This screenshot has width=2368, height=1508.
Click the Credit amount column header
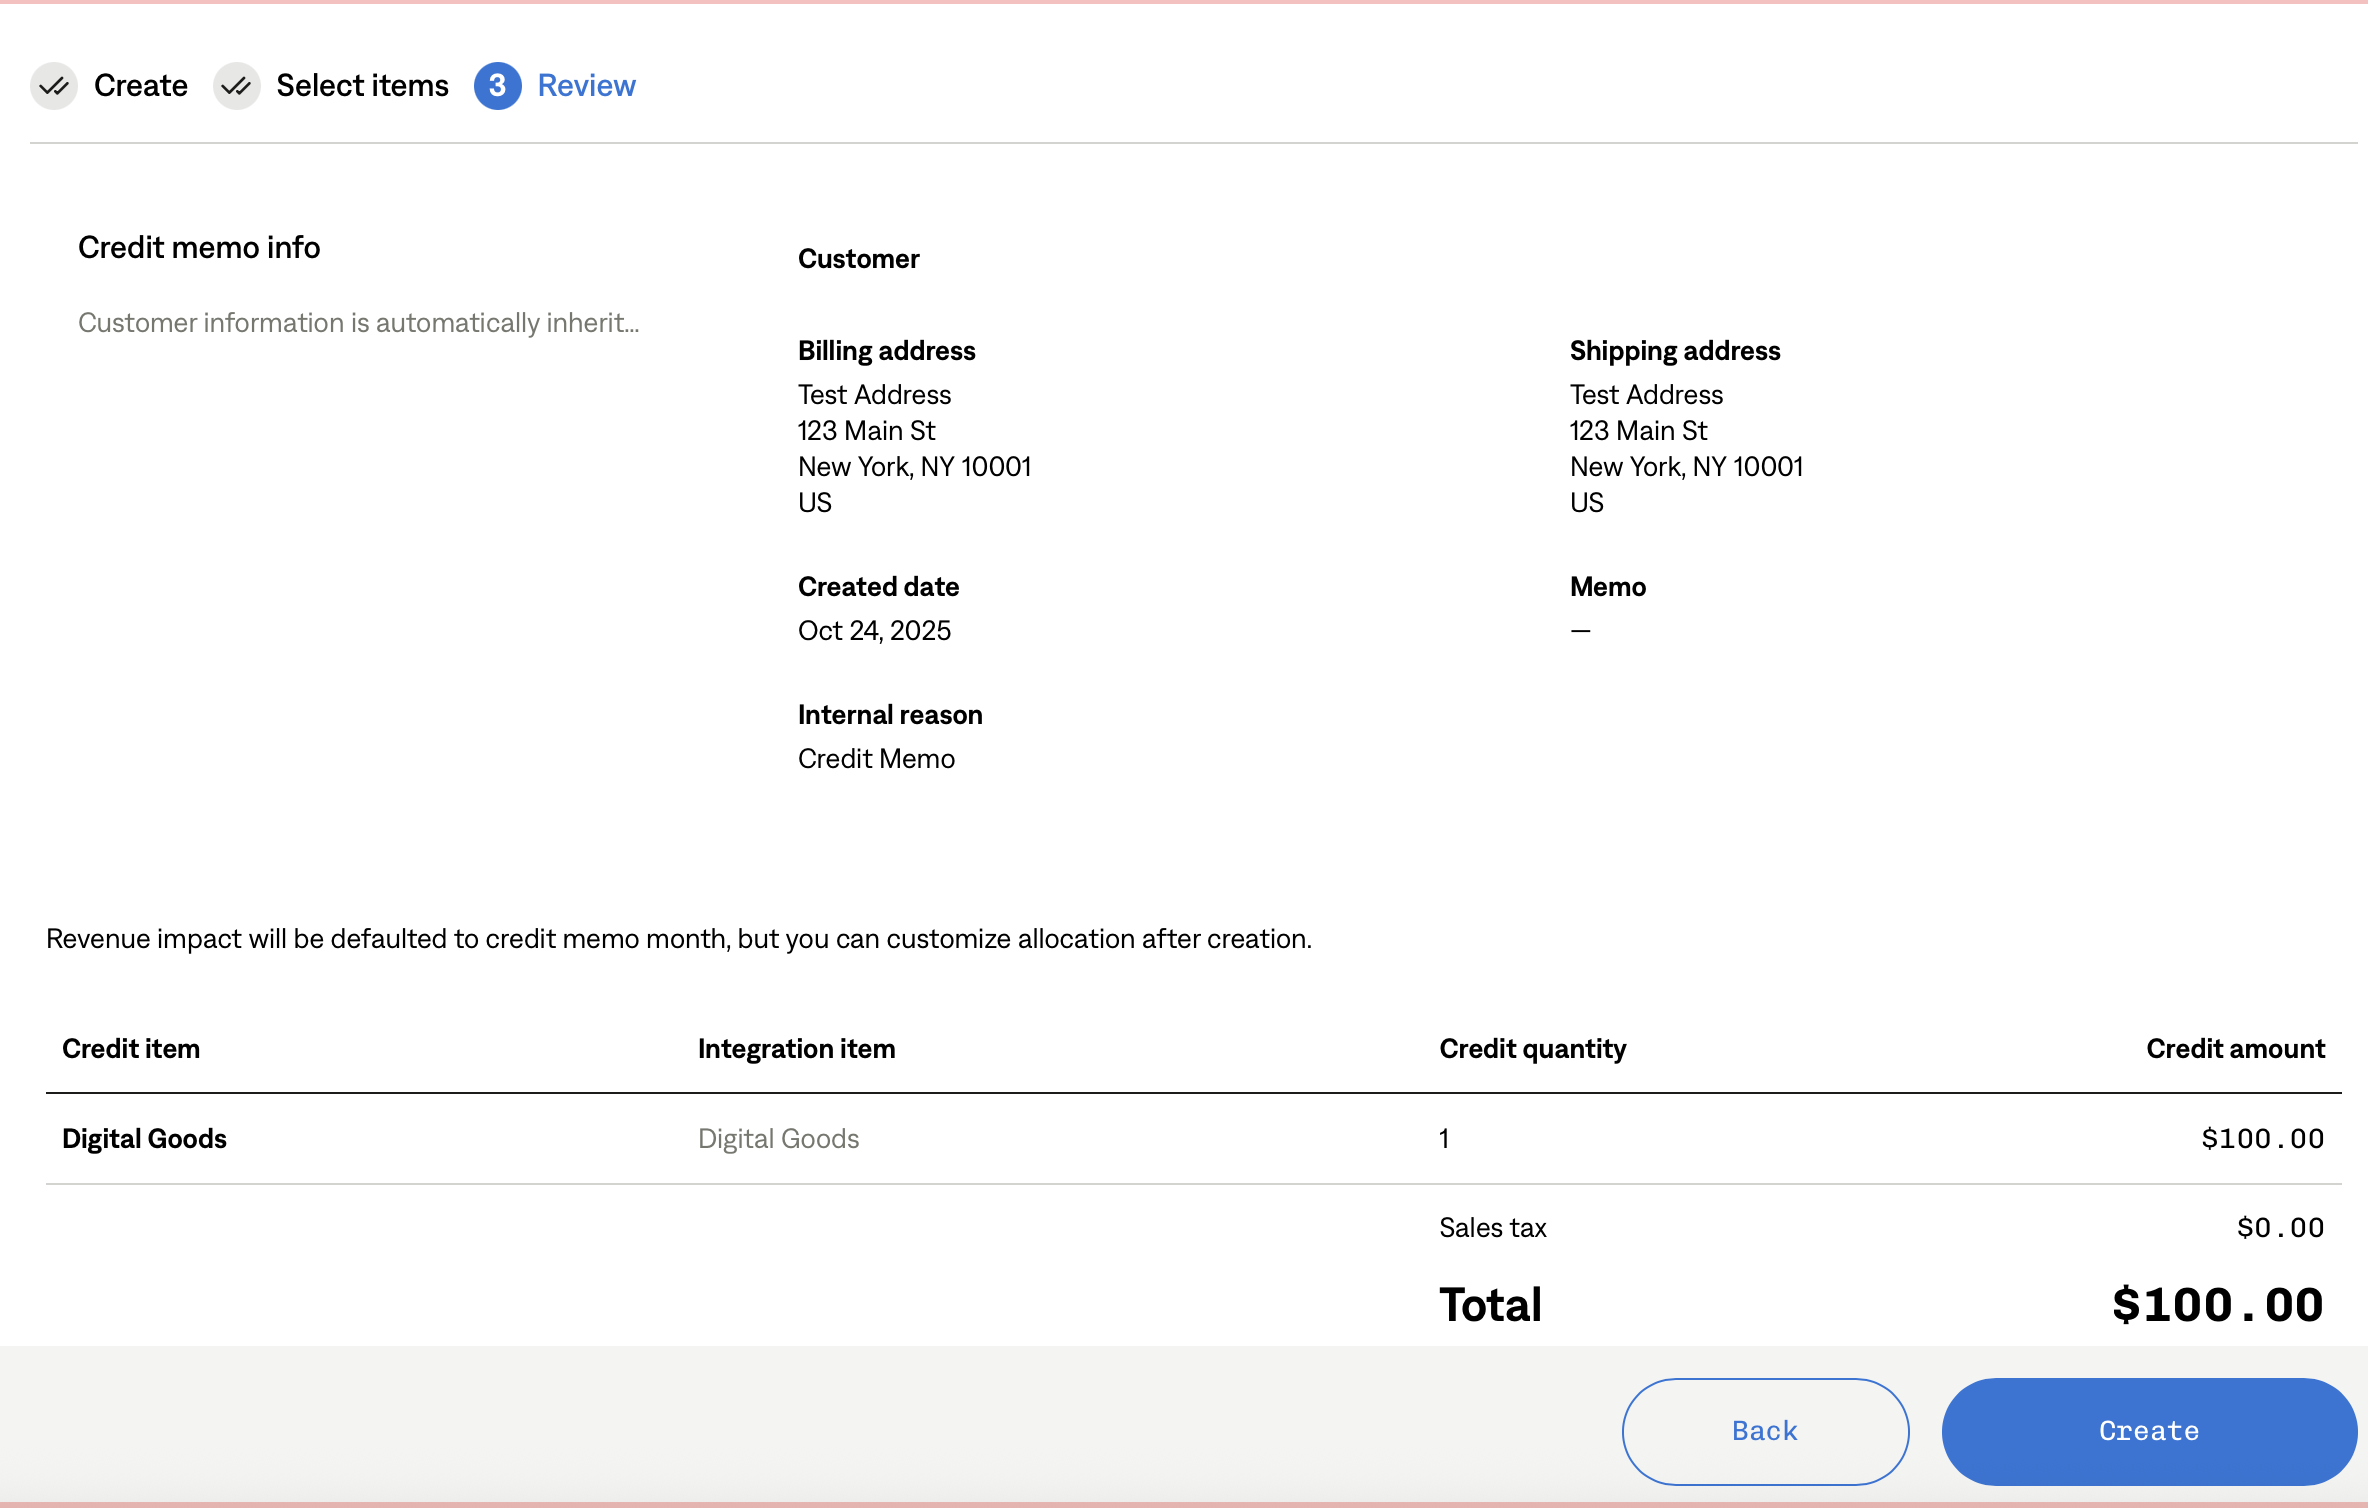tap(2235, 1048)
